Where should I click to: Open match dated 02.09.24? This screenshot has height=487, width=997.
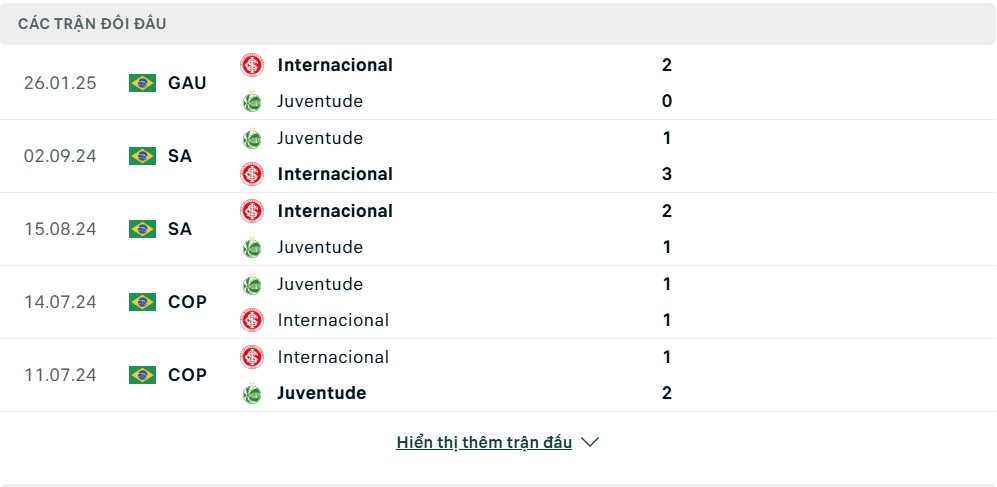tap(60, 156)
